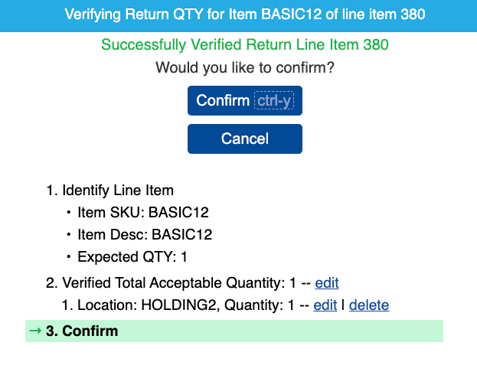Click the blue Verifying Return QTY header
Viewport: 477px width, 375px height.
(238, 16)
